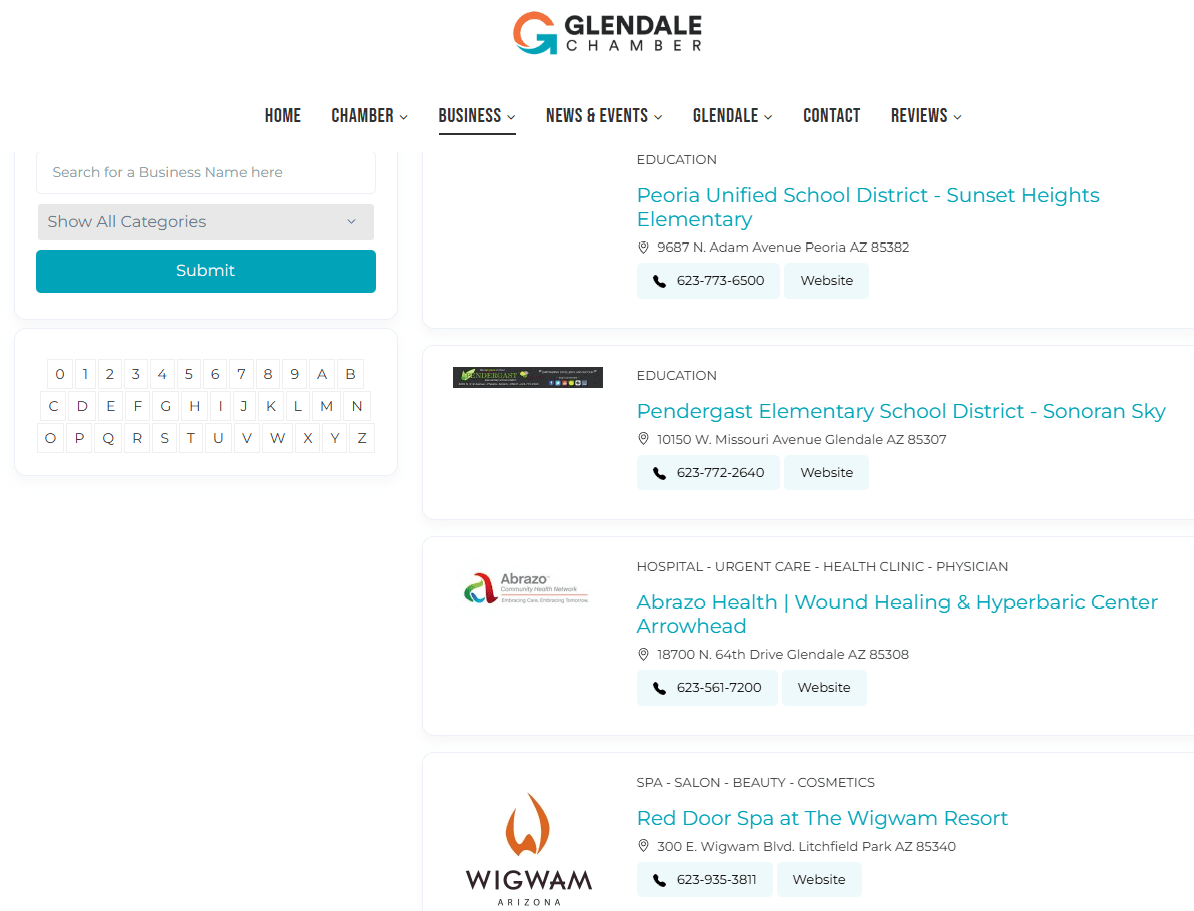
Task: Submit the business search form
Action: pos(206,271)
